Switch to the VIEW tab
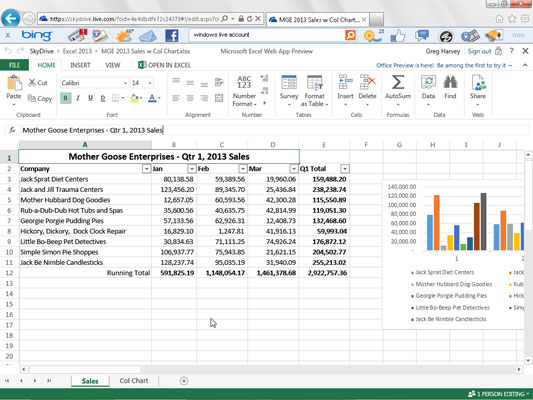Image resolution: width=533 pixels, height=400 pixels. (113, 65)
